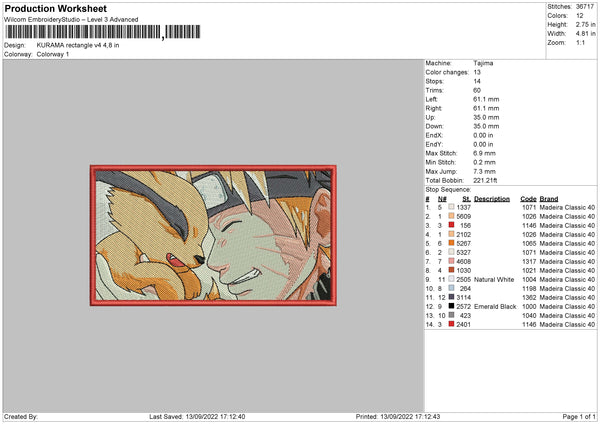Click the Stitches value 36717
Image resolution: width=600 pixels, height=424 pixels.
coord(585,7)
